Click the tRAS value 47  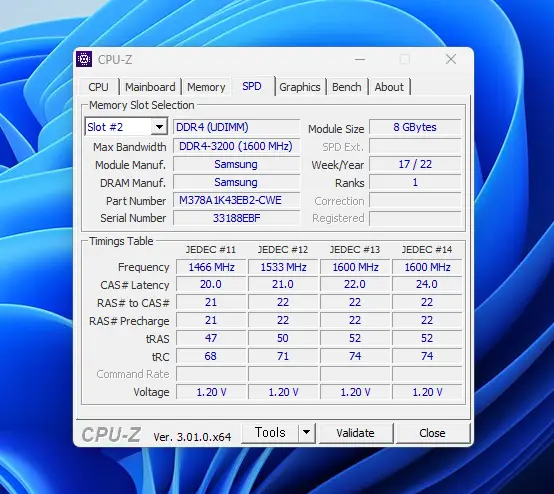pyautogui.click(x=211, y=339)
